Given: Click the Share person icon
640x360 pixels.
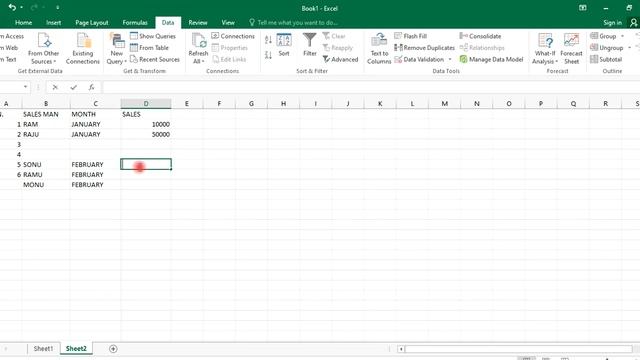Looking at the screenshot, I should tap(633, 23).
